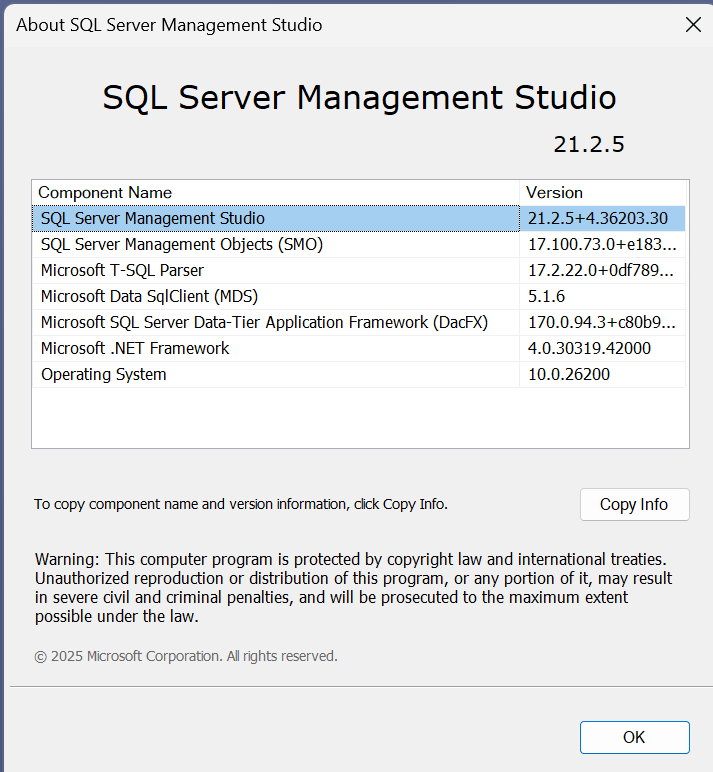Select the DacFX Data-Tier Application Framework row
713x772 pixels.
point(358,322)
